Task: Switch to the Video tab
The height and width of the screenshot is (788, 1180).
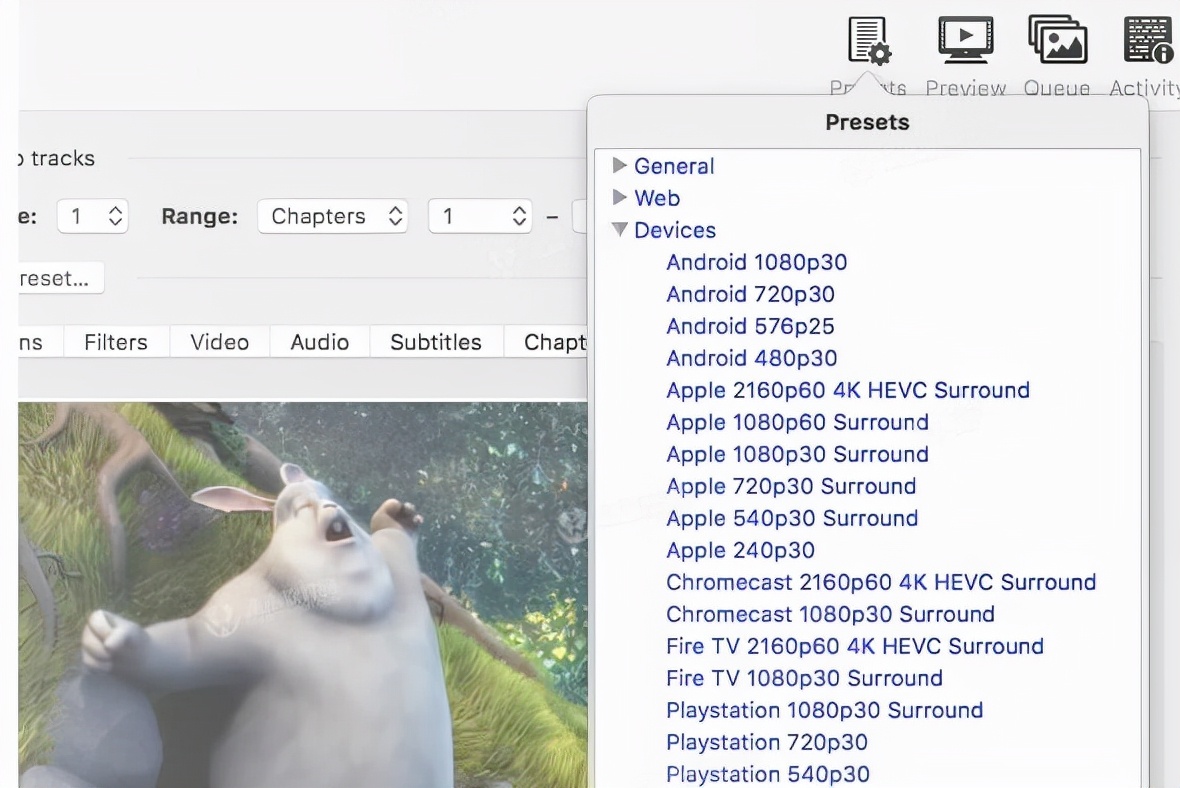Action: point(219,341)
